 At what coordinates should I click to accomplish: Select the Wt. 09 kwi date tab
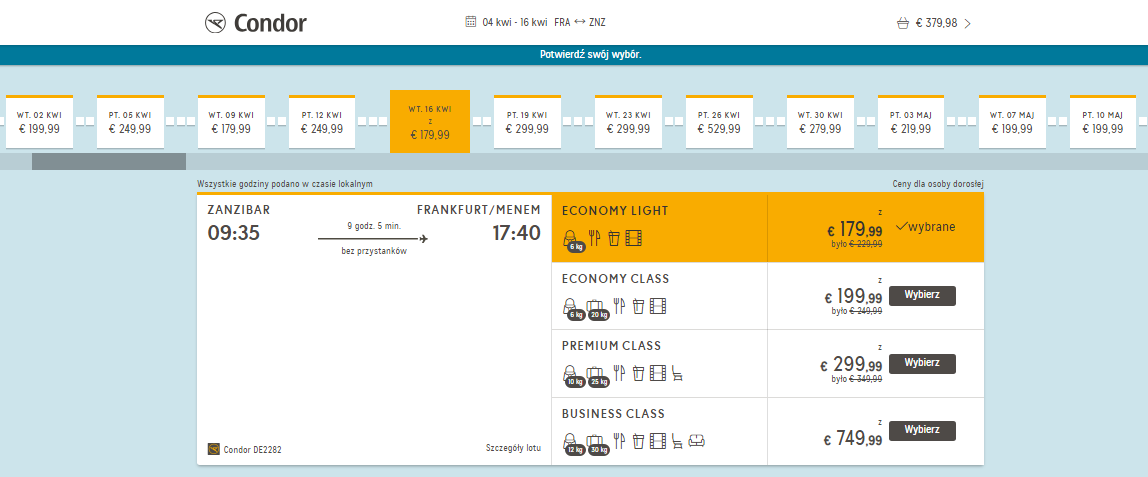[231, 121]
